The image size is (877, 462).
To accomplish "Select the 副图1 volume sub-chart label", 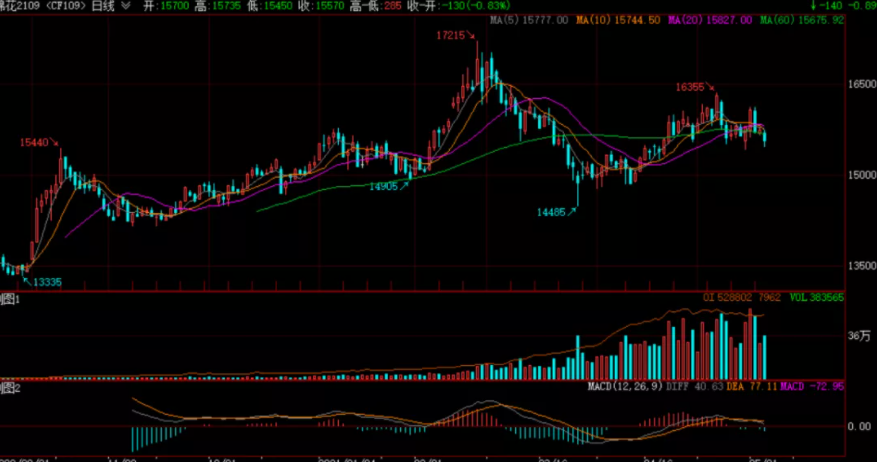I will coord(10,299).
